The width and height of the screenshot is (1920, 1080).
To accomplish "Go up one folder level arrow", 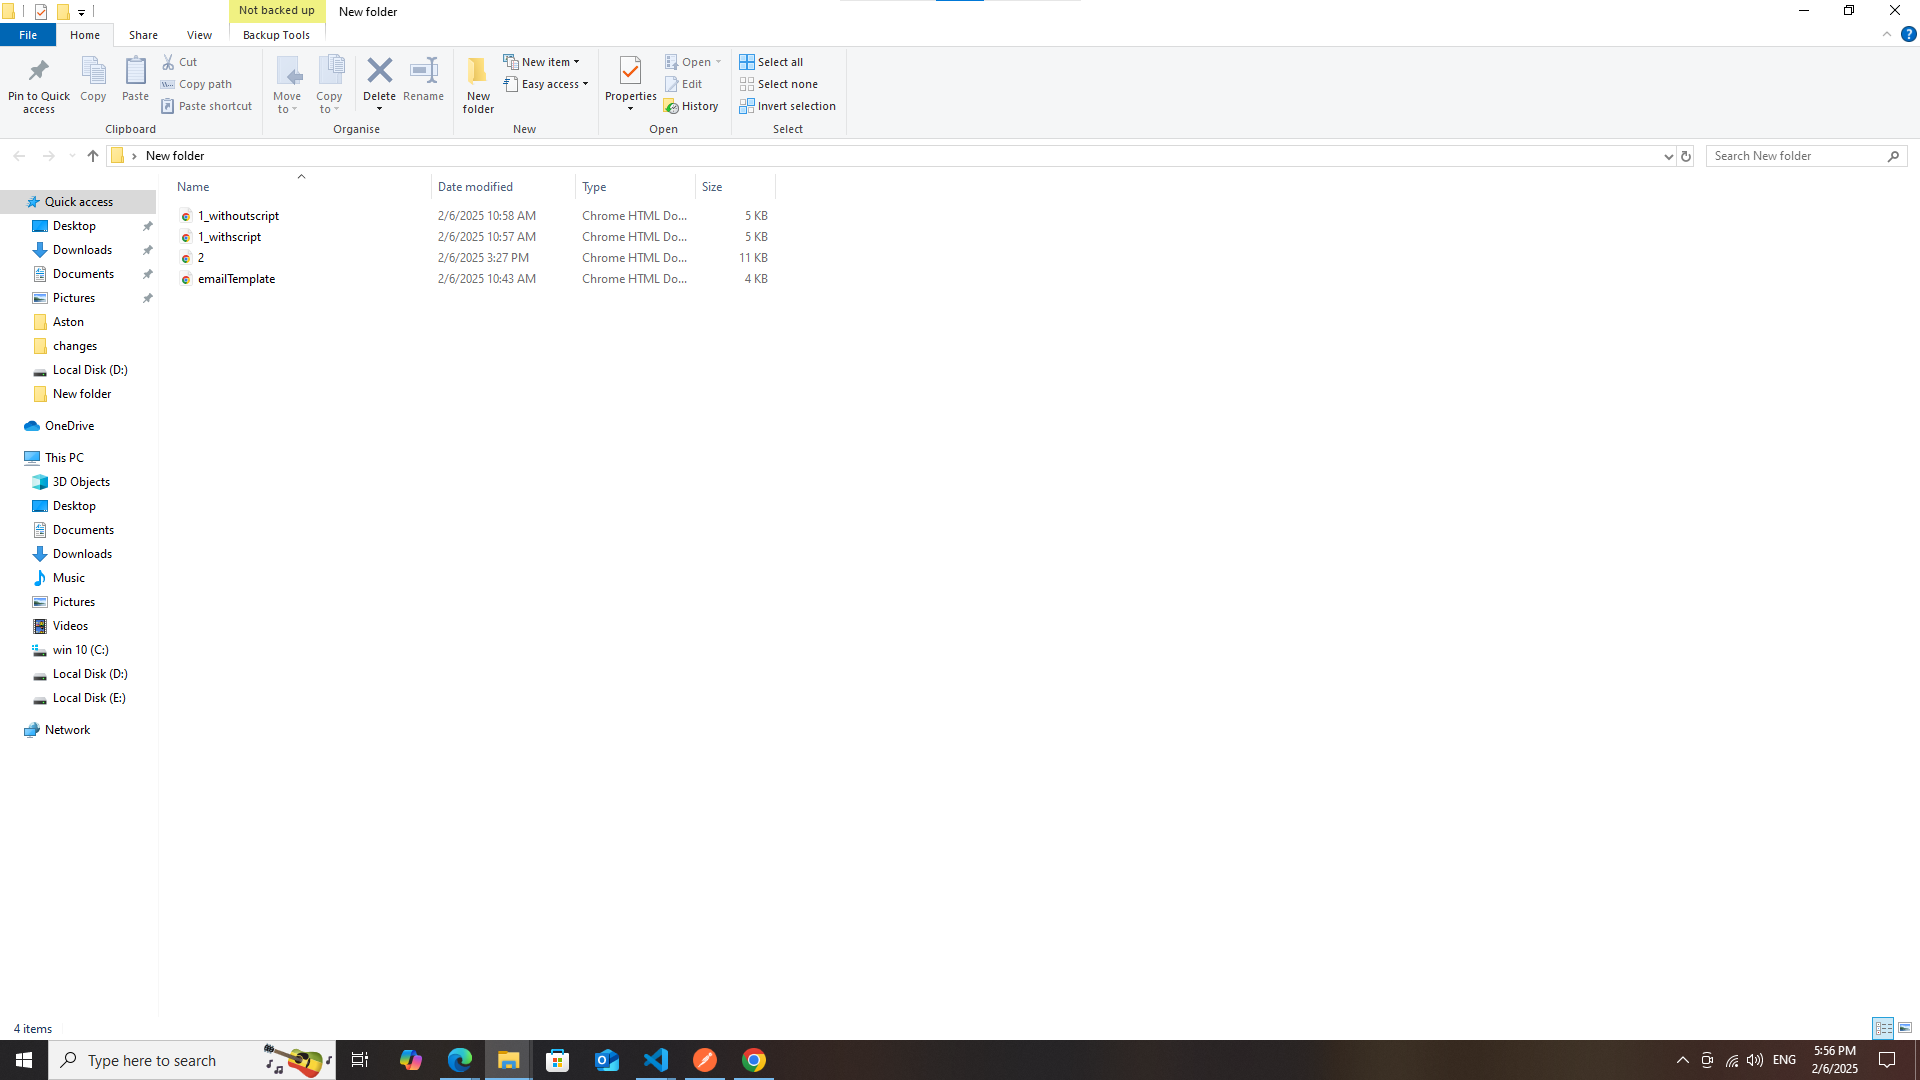I will click(x=93, y=156).
